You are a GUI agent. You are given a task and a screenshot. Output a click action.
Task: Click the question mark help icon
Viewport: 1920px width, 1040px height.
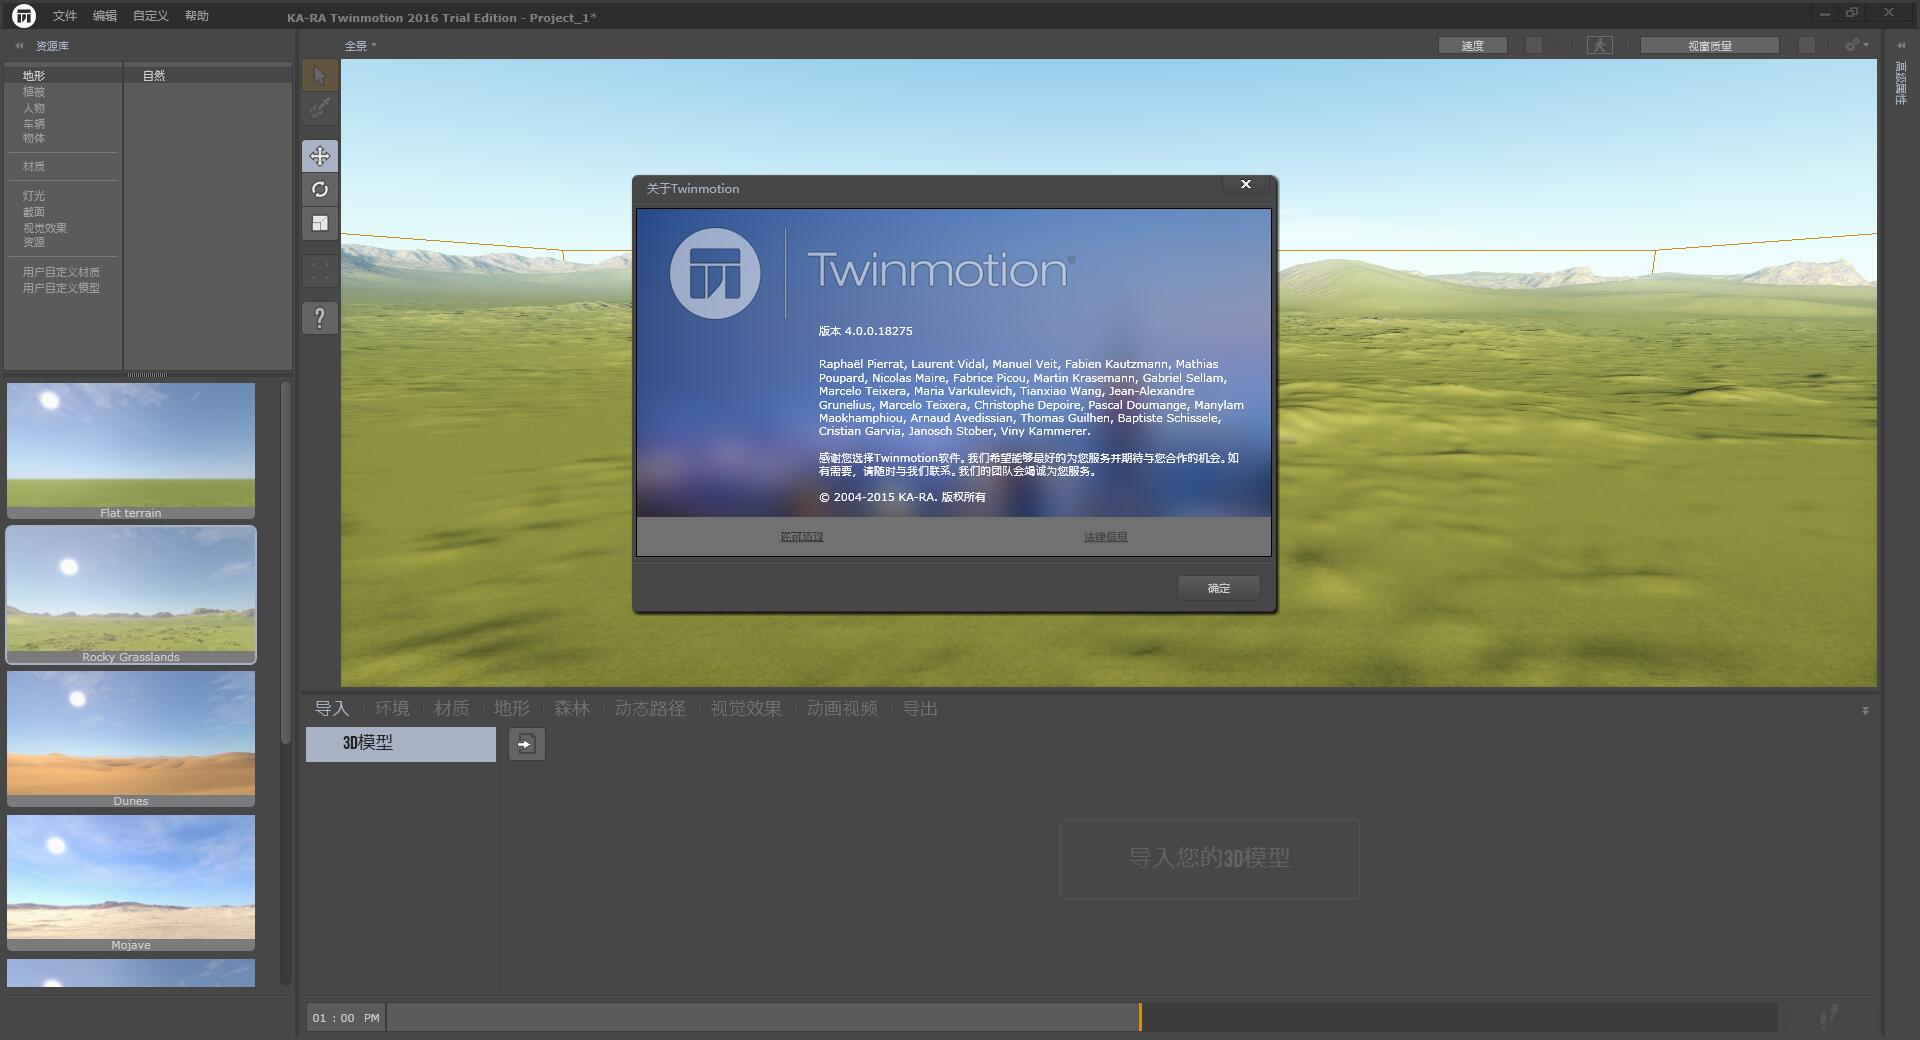pos(320,318)
